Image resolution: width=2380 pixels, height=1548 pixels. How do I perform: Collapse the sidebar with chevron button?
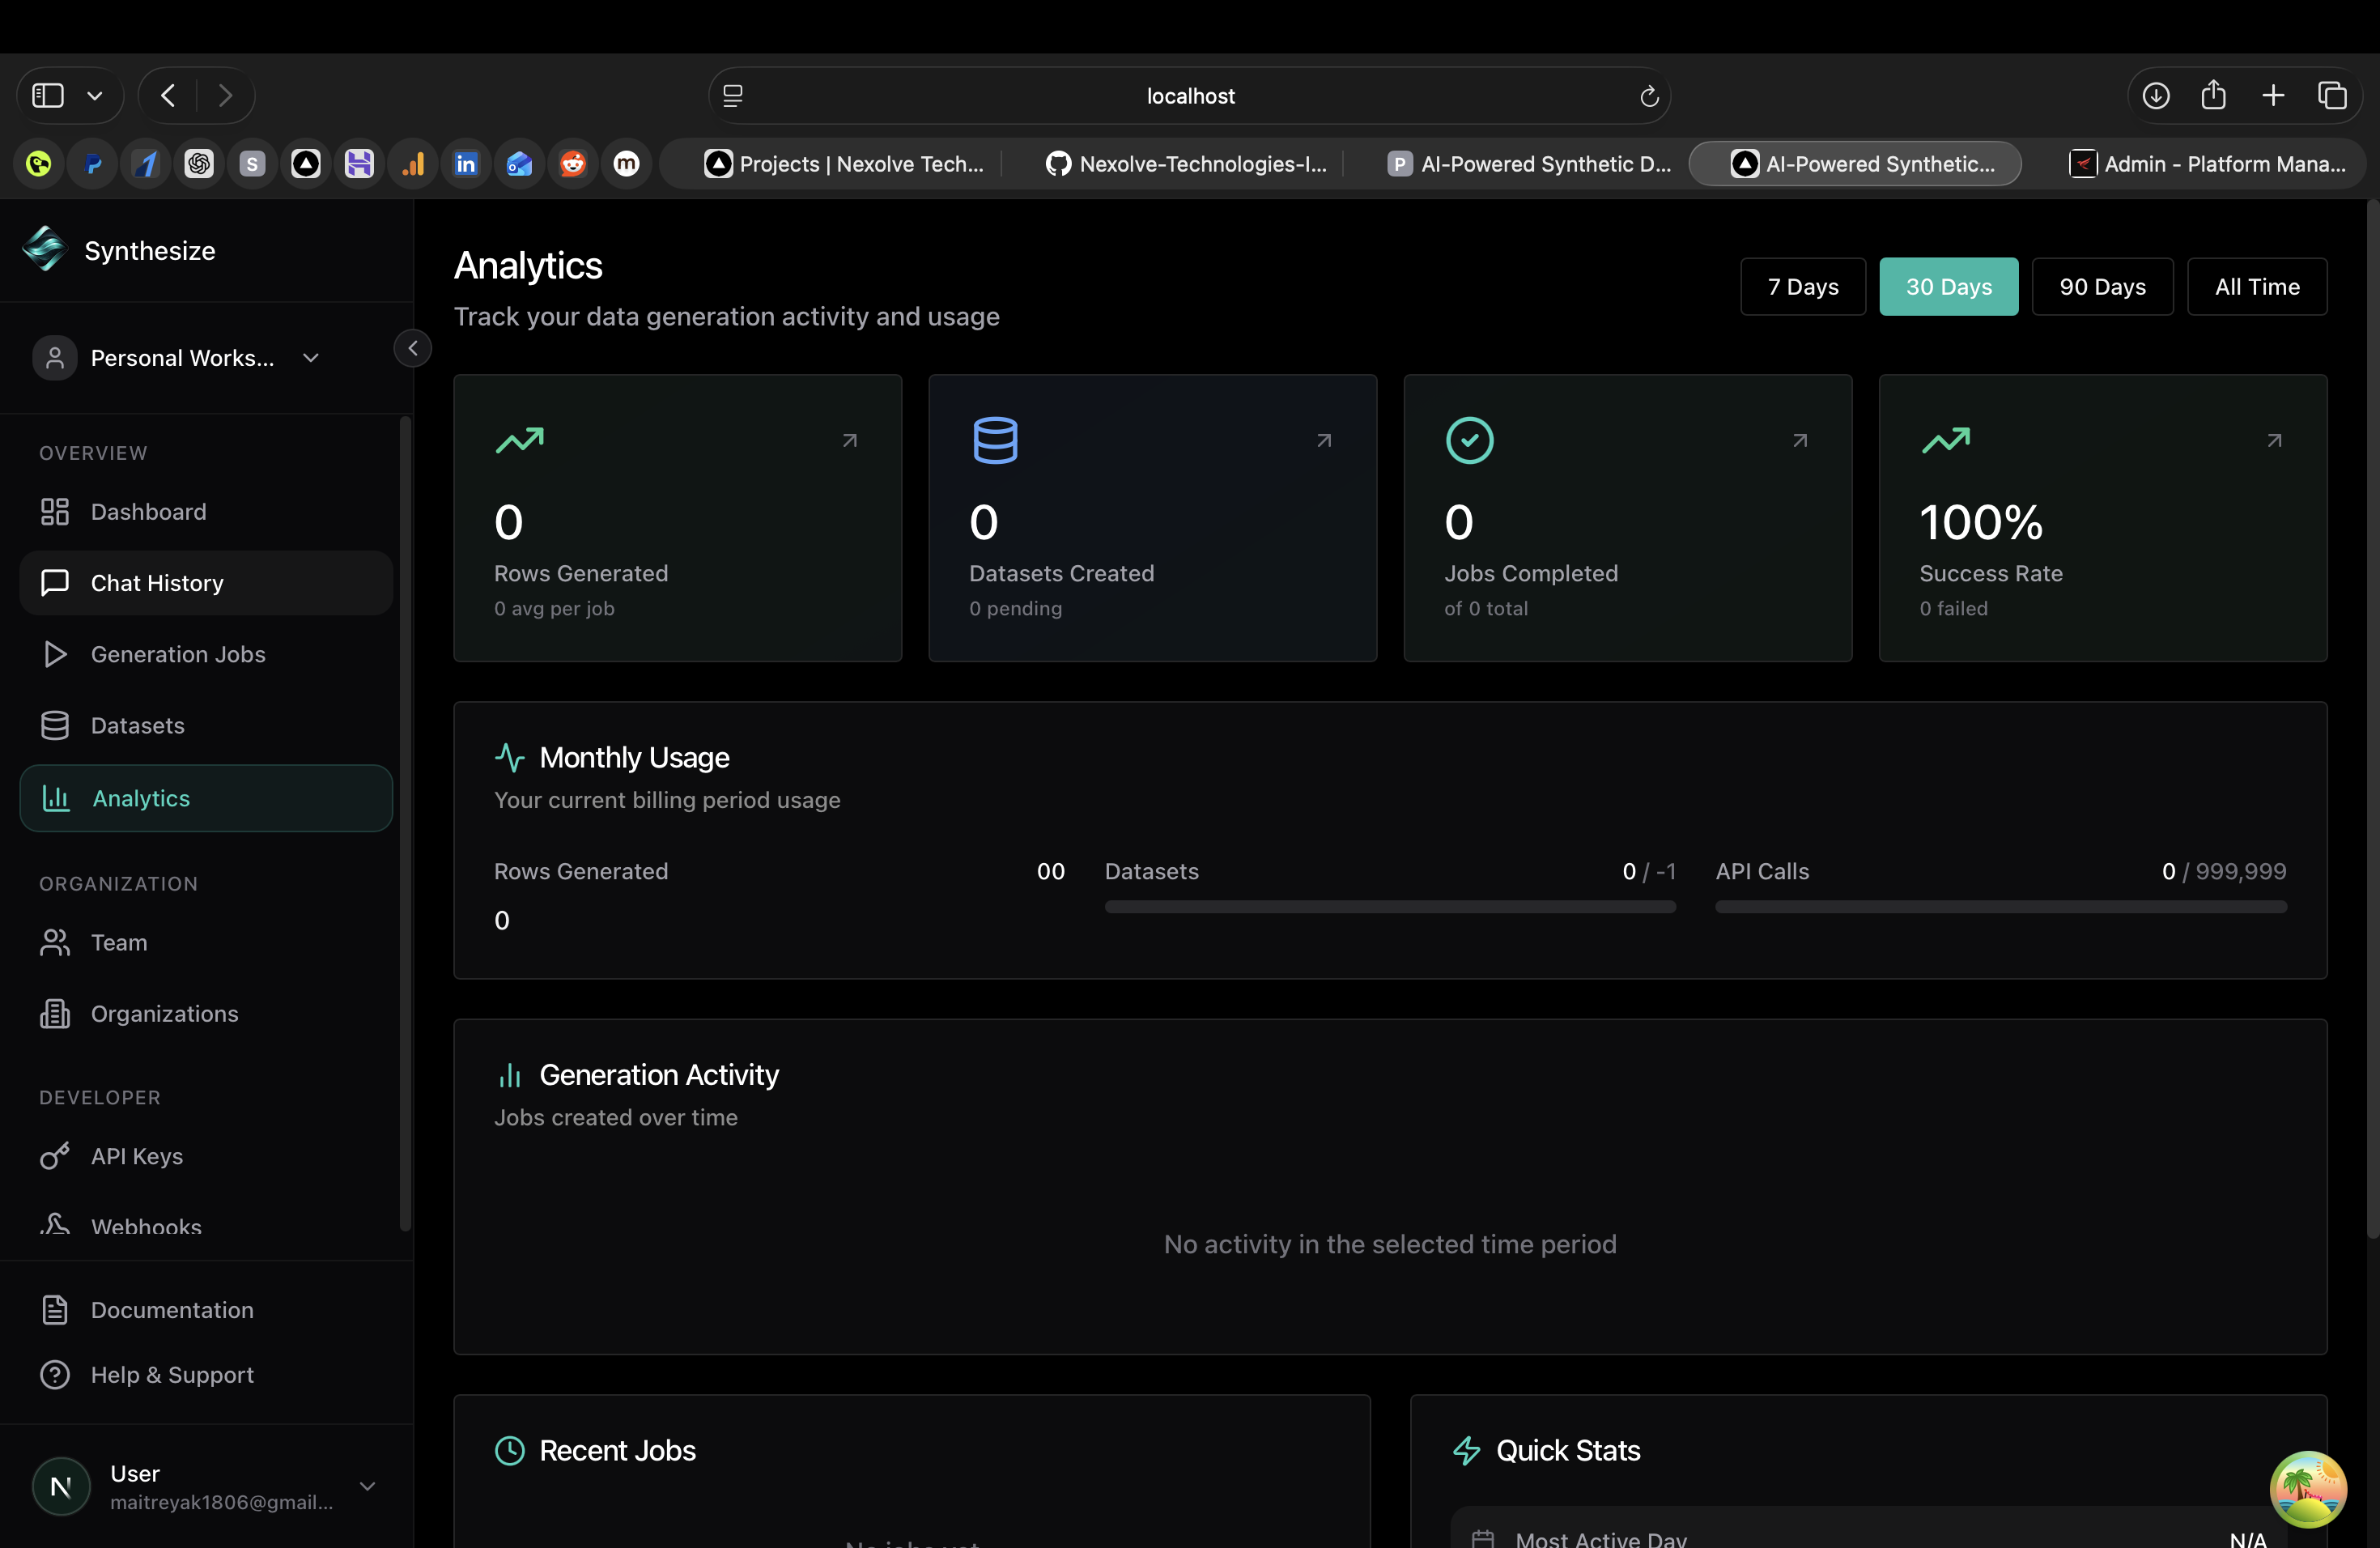412,349
